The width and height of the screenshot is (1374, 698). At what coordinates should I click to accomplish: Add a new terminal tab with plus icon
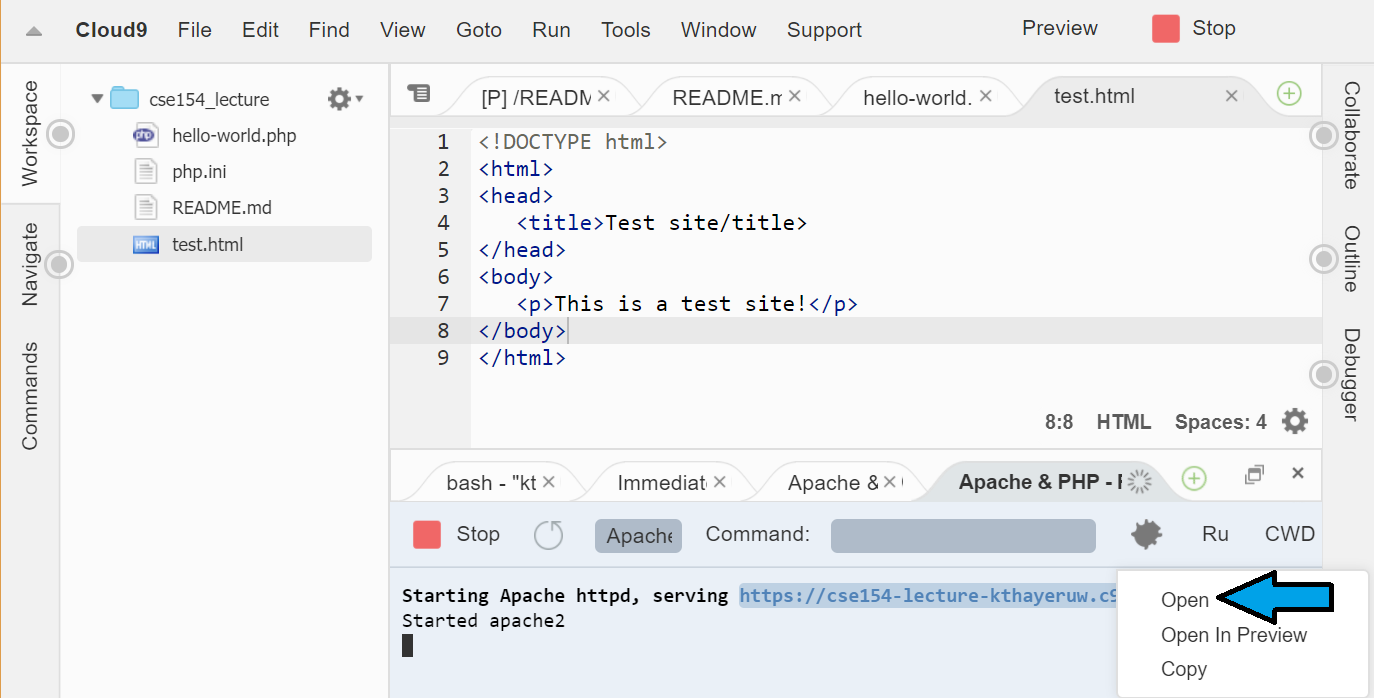pos(1193,479)
